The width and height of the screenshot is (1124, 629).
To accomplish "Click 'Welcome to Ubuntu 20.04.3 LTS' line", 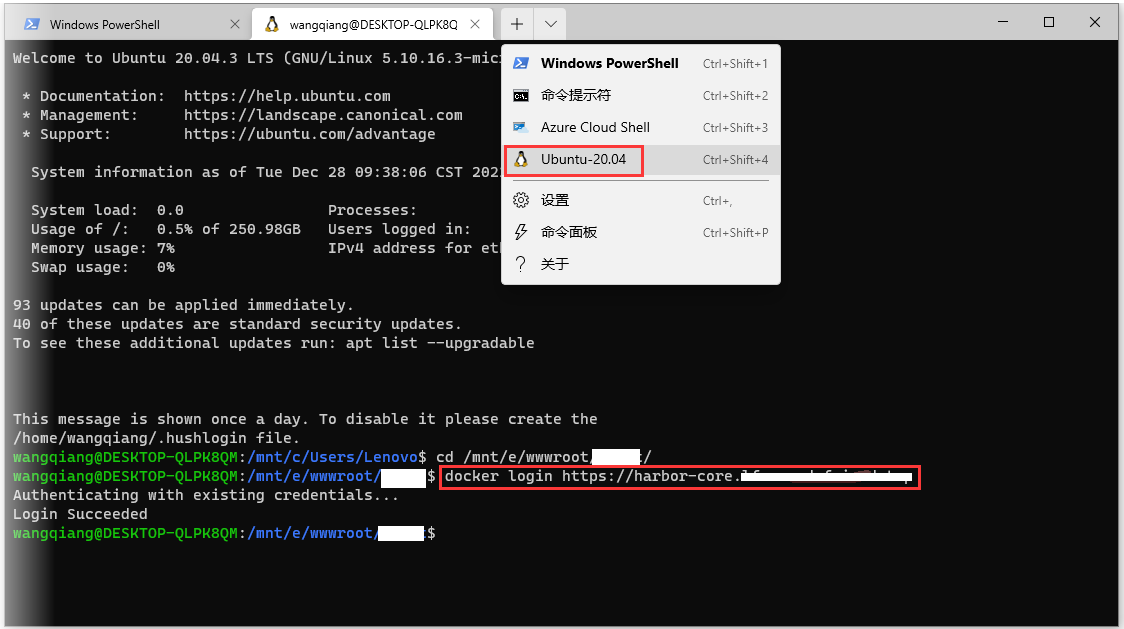I will (x=143, y=58).
